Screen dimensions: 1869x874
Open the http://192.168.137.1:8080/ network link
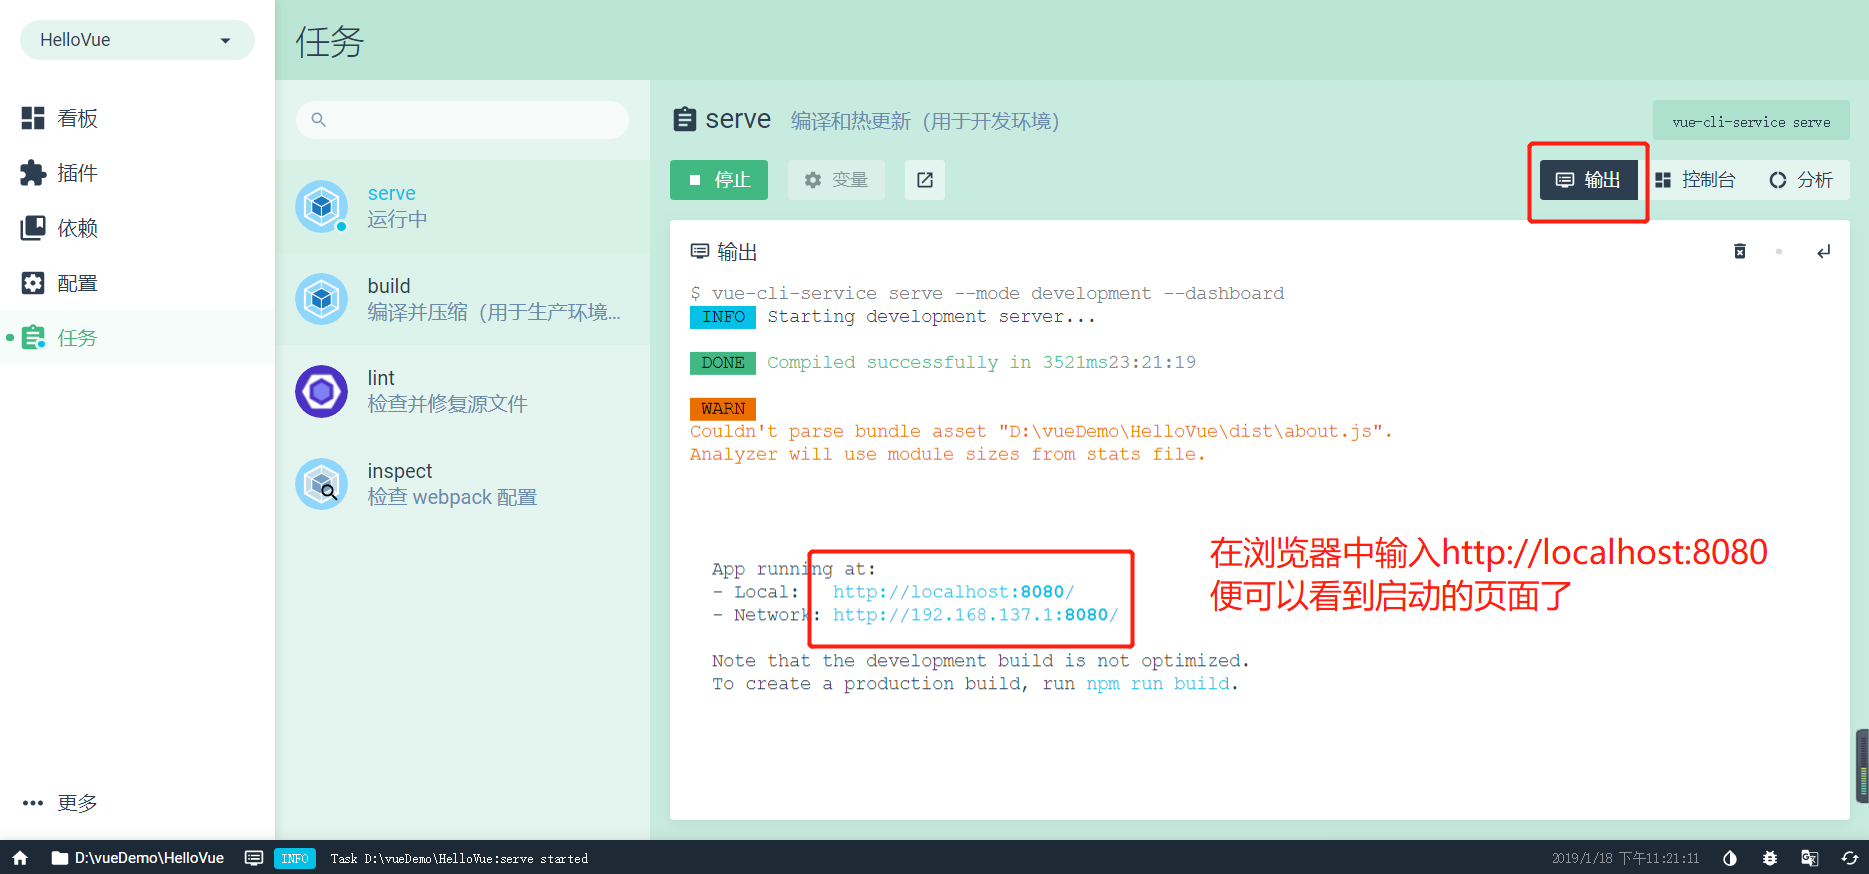click(976, 615)
